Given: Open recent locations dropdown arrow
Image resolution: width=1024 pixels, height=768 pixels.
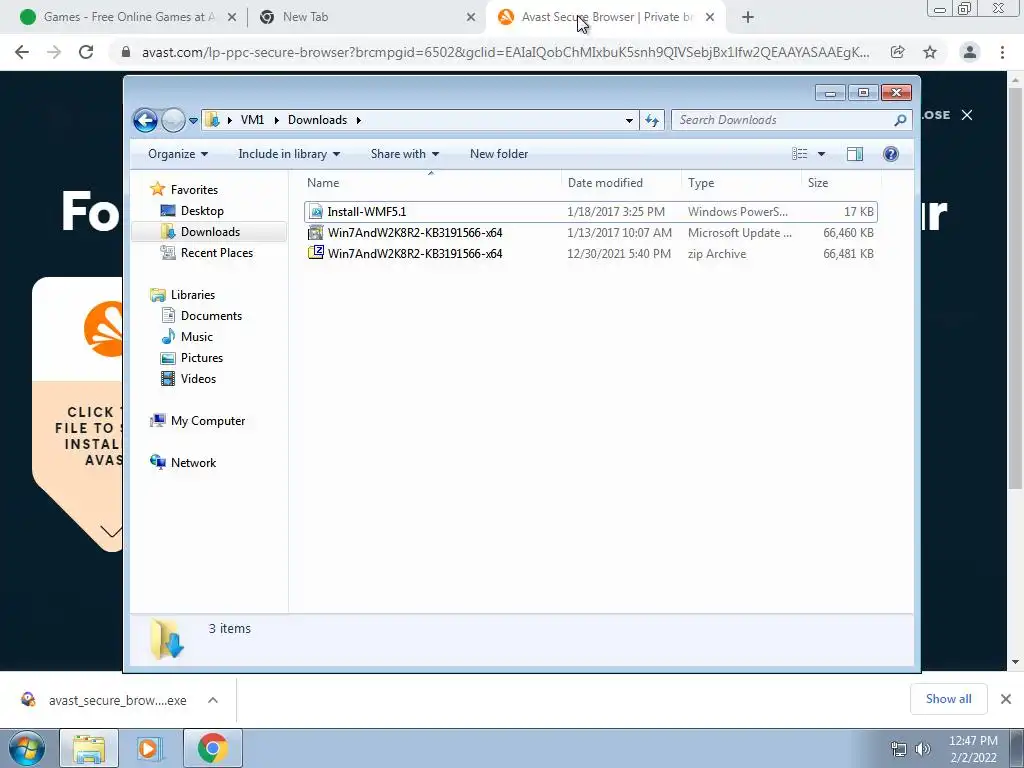Looking at the screenshot, I should click(193, 121).
